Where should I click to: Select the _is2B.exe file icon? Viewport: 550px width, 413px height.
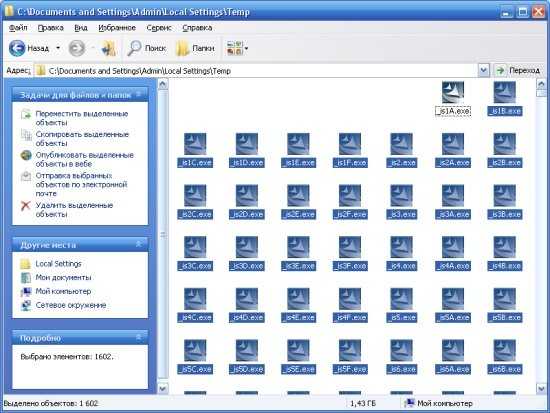[x=504, y=144]
